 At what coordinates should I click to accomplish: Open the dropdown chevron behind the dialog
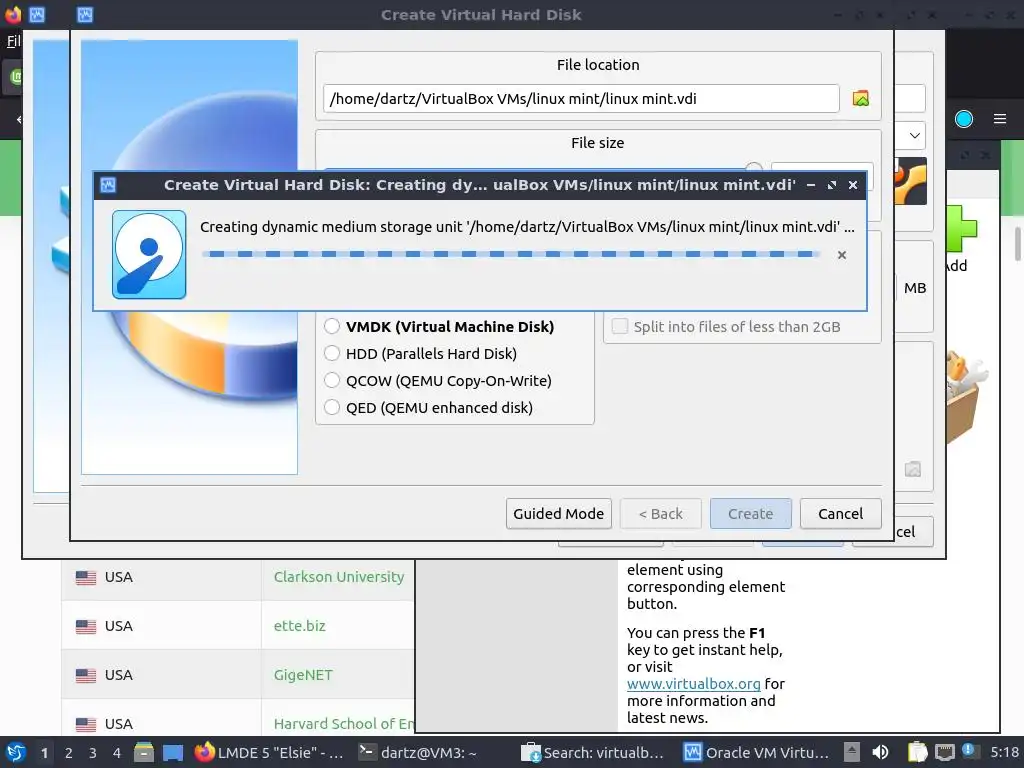click(915, 135)
